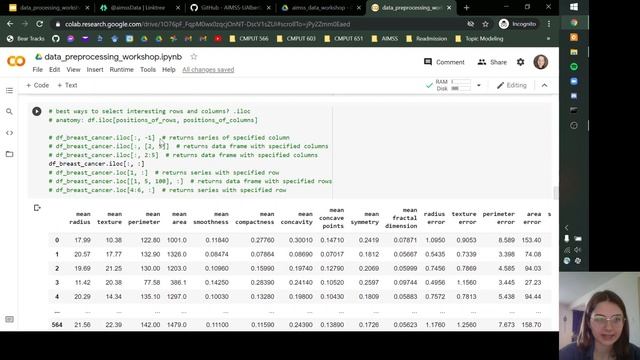The image size is (640, 360).
Task: Click the cell output options icon
Action: click(x=37, y=208)
